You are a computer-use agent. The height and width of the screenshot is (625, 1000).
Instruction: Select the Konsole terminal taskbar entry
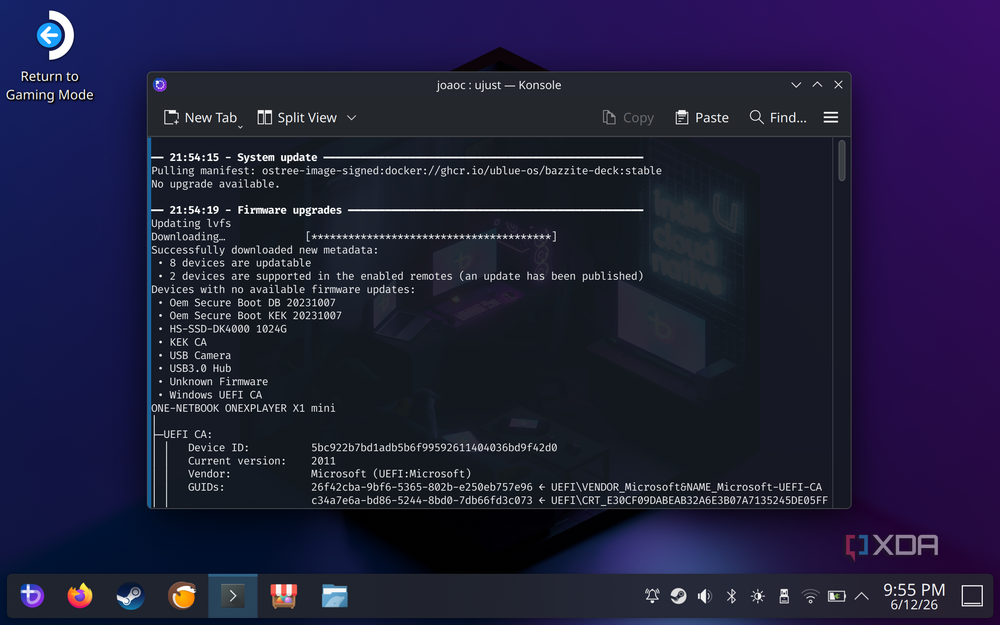coord(233,596)
